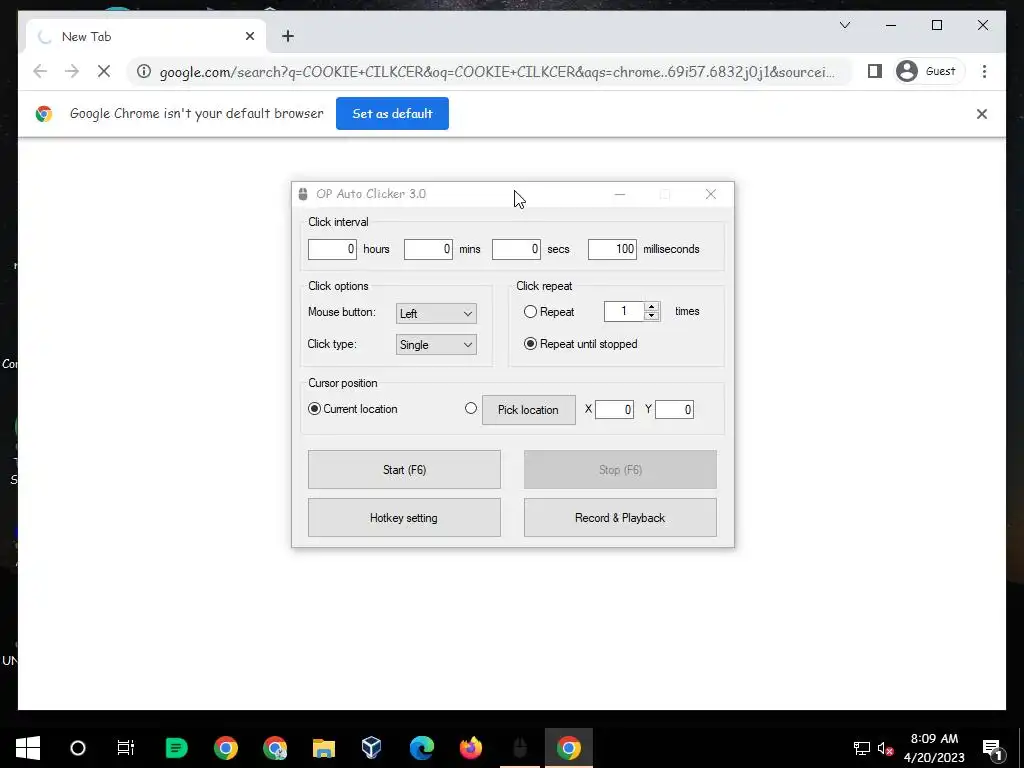Image resolution: width=1024 pixels, height=768 pixels.
Task: Click the milliseconds field showing 100
Action: (612, 249)
